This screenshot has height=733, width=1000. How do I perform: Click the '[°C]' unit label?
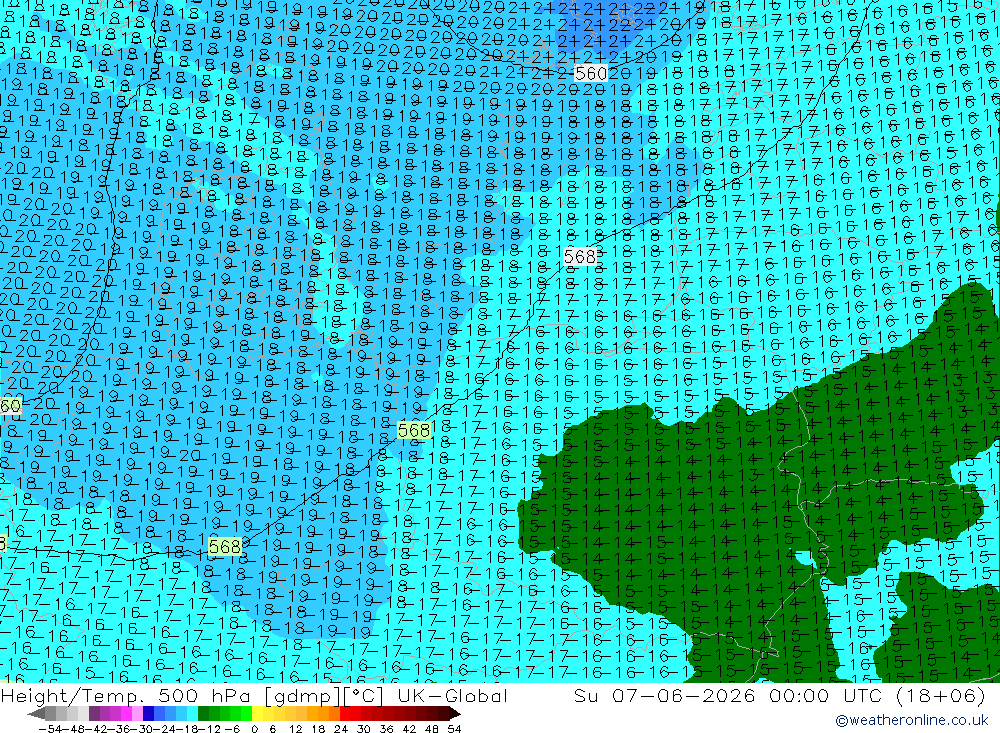362,695
